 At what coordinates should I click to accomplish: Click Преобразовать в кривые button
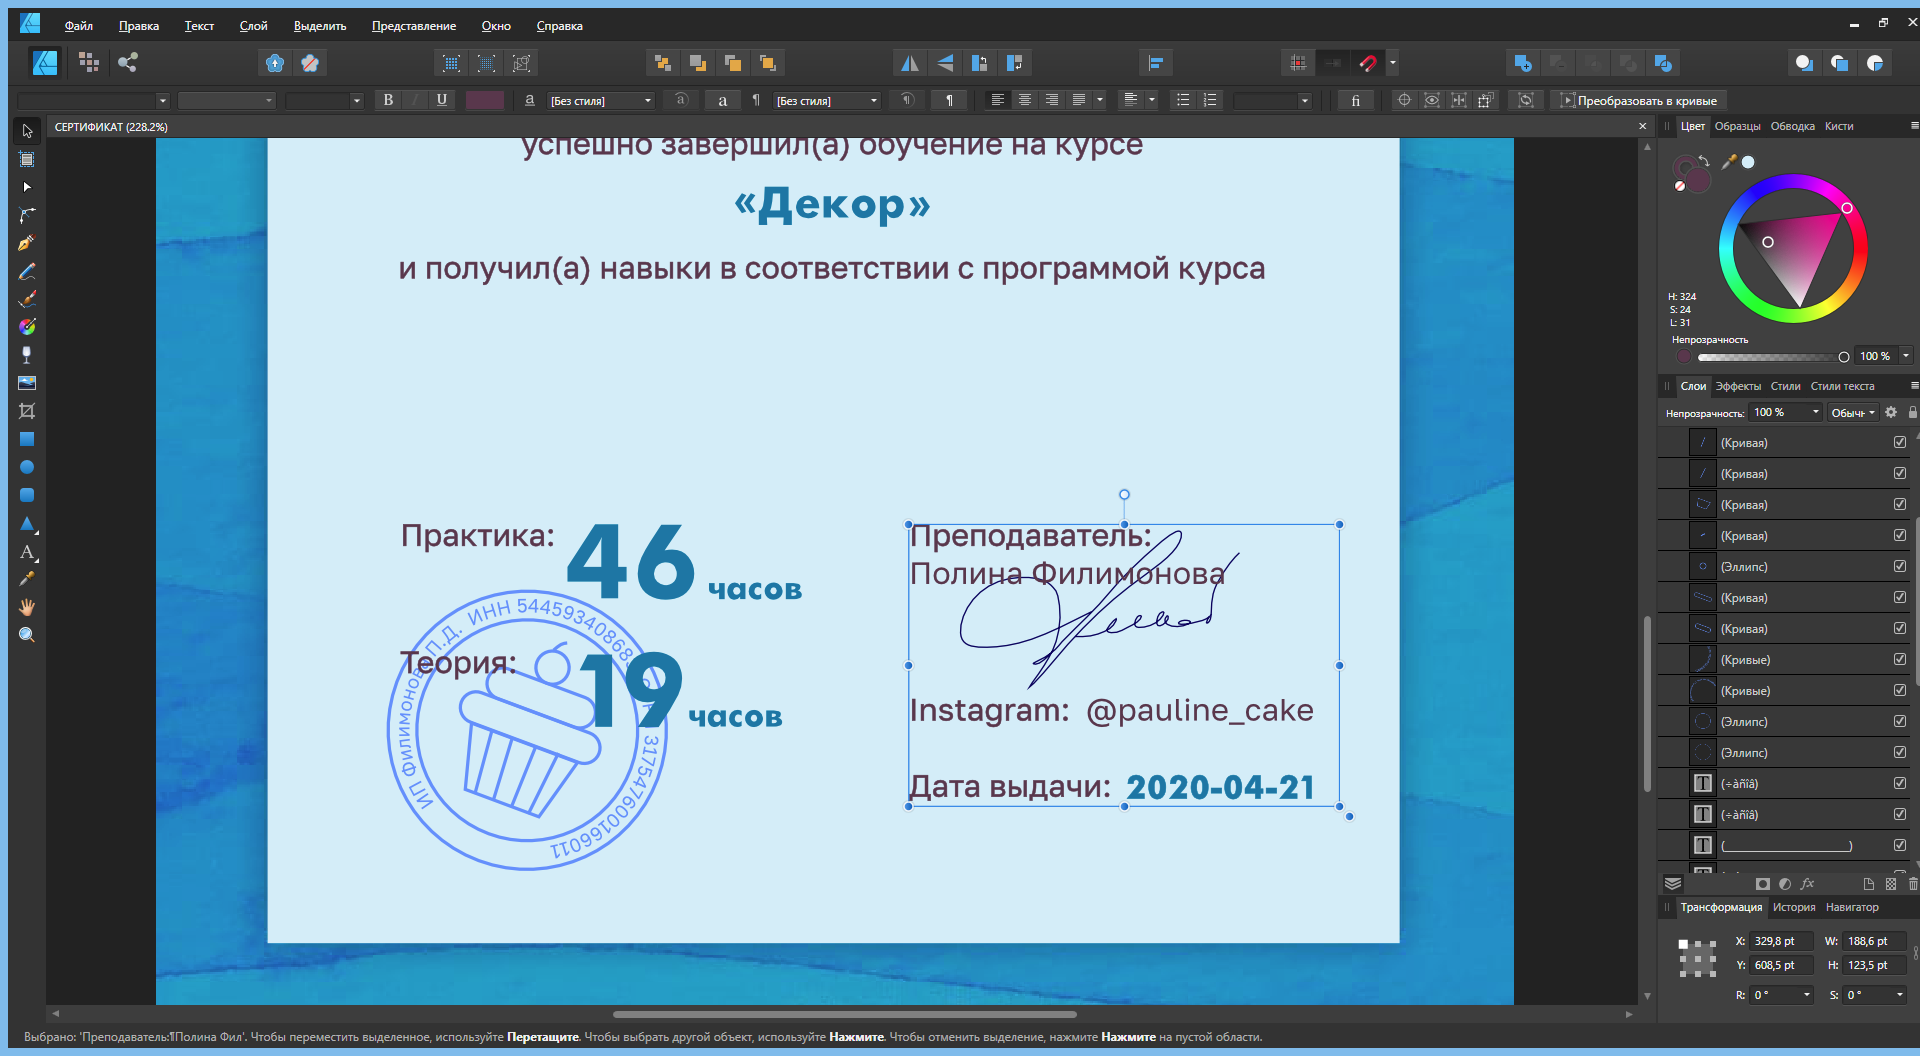[1639, 101]
